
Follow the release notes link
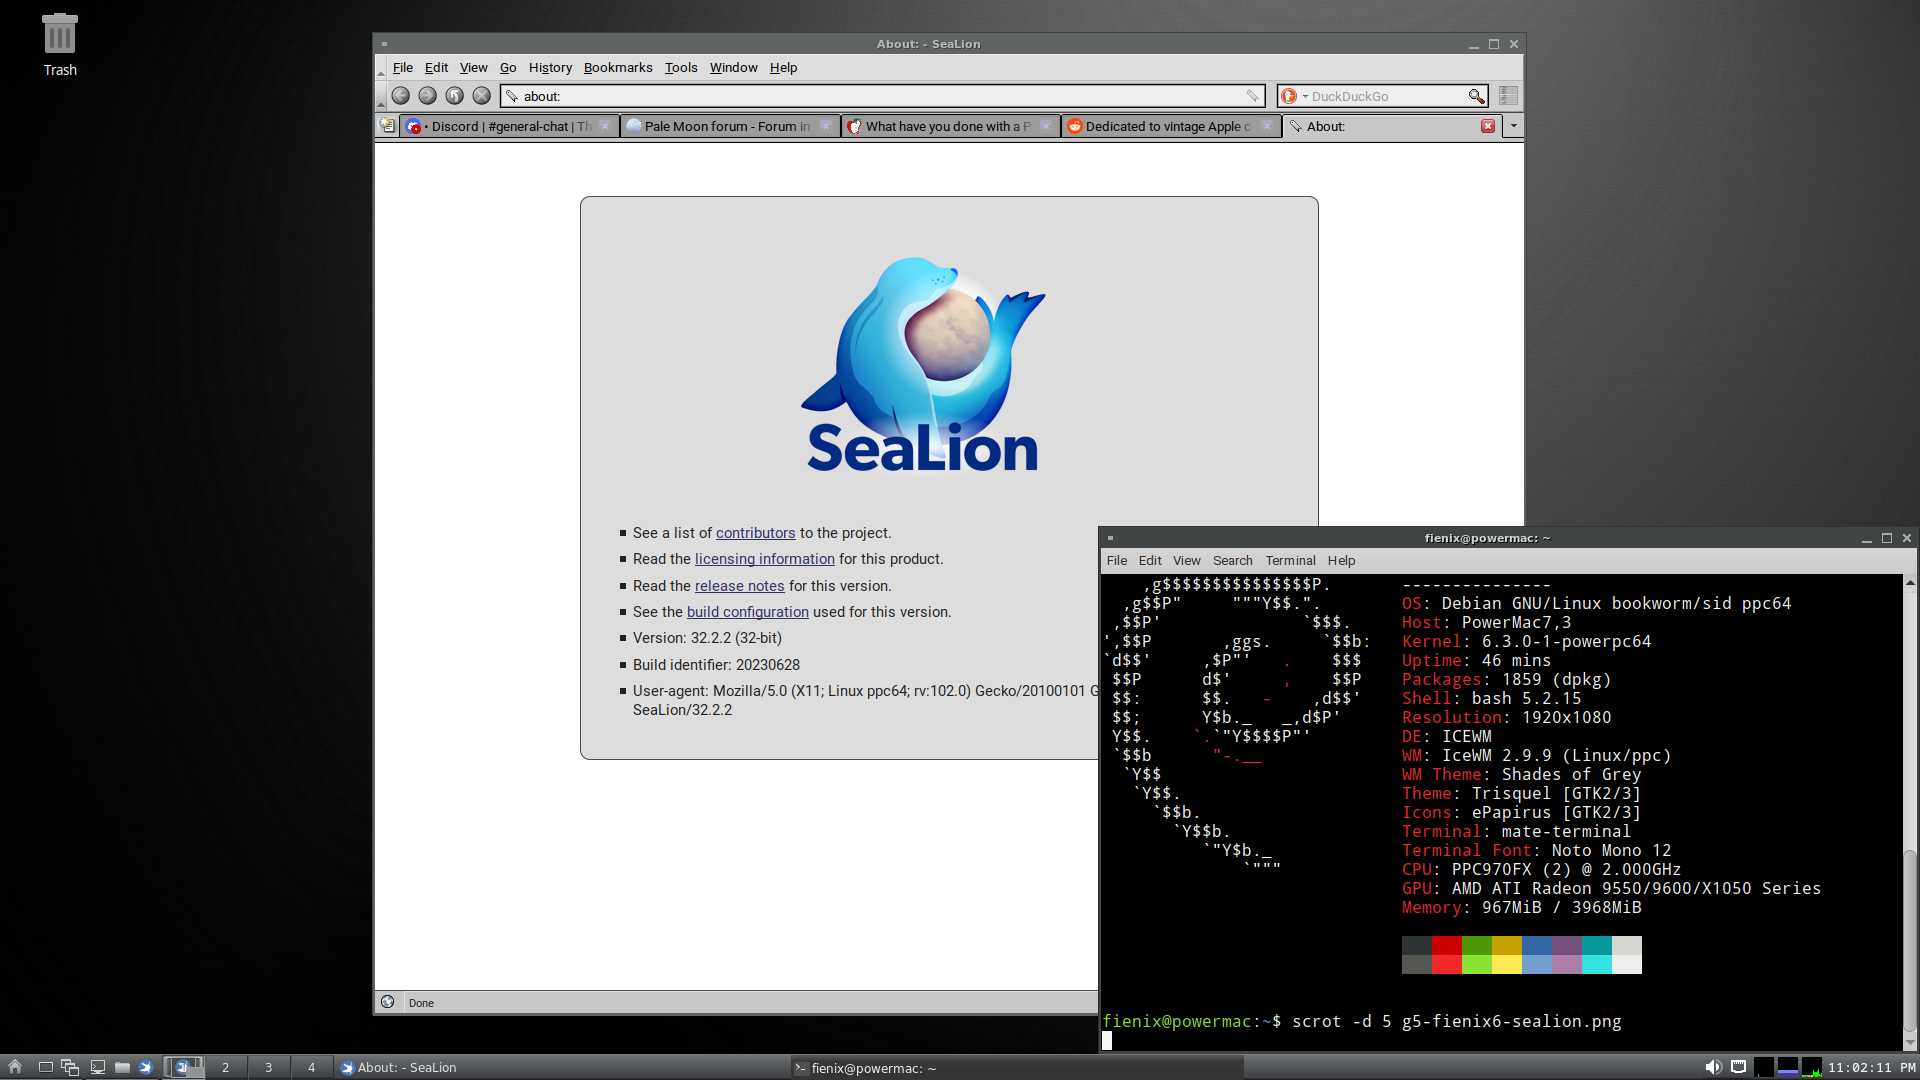pyautogui.click(x=739, y=586)
